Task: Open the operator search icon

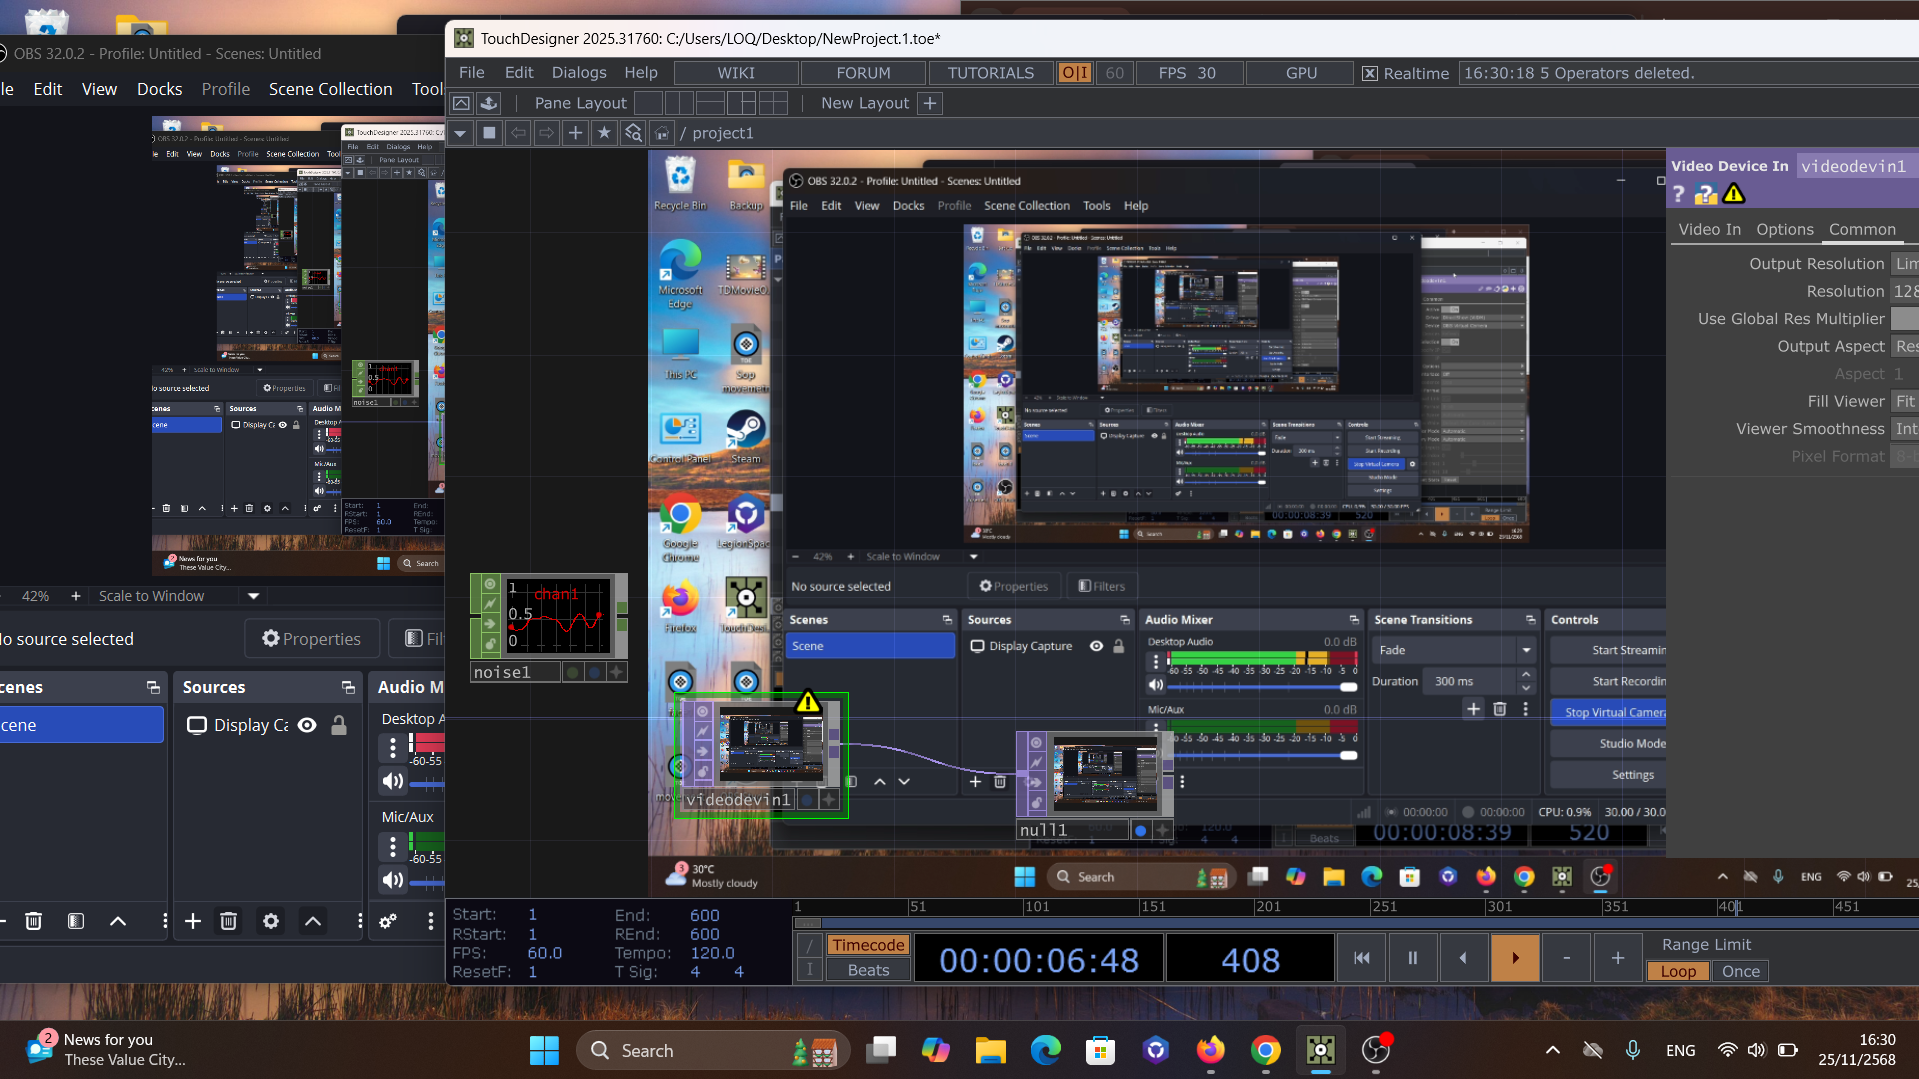Action: 633,133
